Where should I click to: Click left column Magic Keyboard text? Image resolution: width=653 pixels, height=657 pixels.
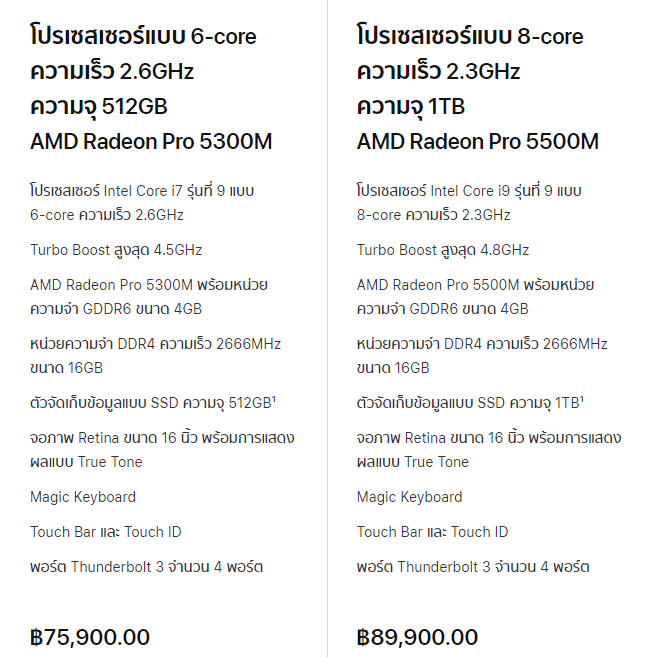tap(83, 497)
